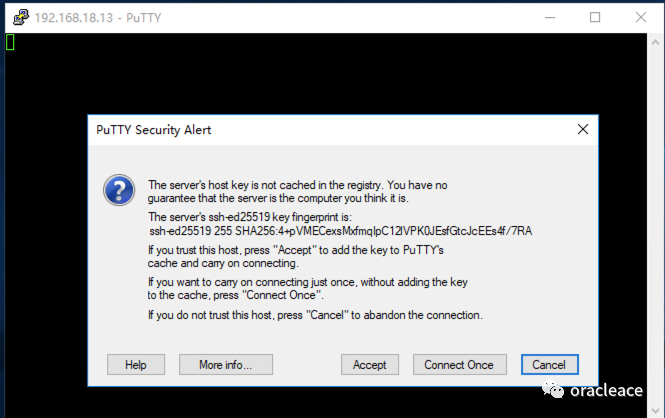Close the PuTTY Security Alert dialog
Image resolution: width=665 pixels, height=418 pixels.
[582, 130]
